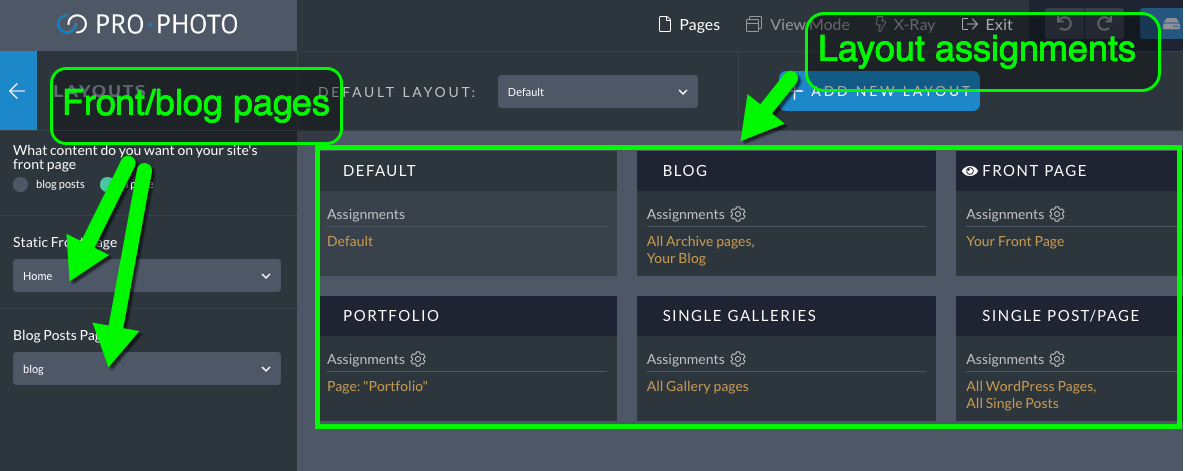Image resolution: width=1185 pixels, height=471 pixels.
Task: Select the DEFAULT layout card header
Action: (x=469, y=171)
